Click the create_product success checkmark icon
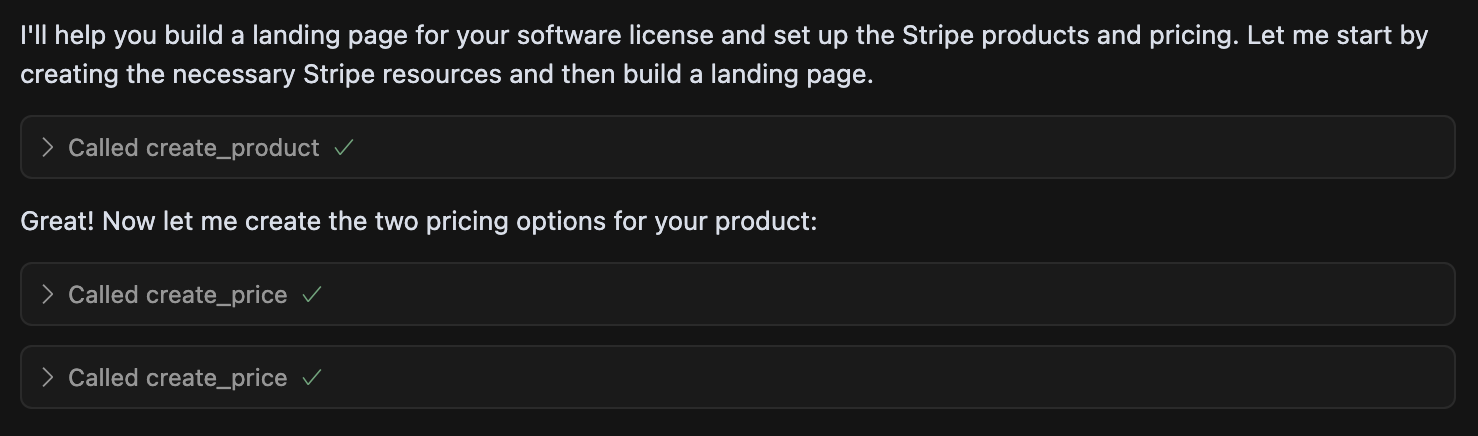The image size is (1478, 436). (344, 148)
